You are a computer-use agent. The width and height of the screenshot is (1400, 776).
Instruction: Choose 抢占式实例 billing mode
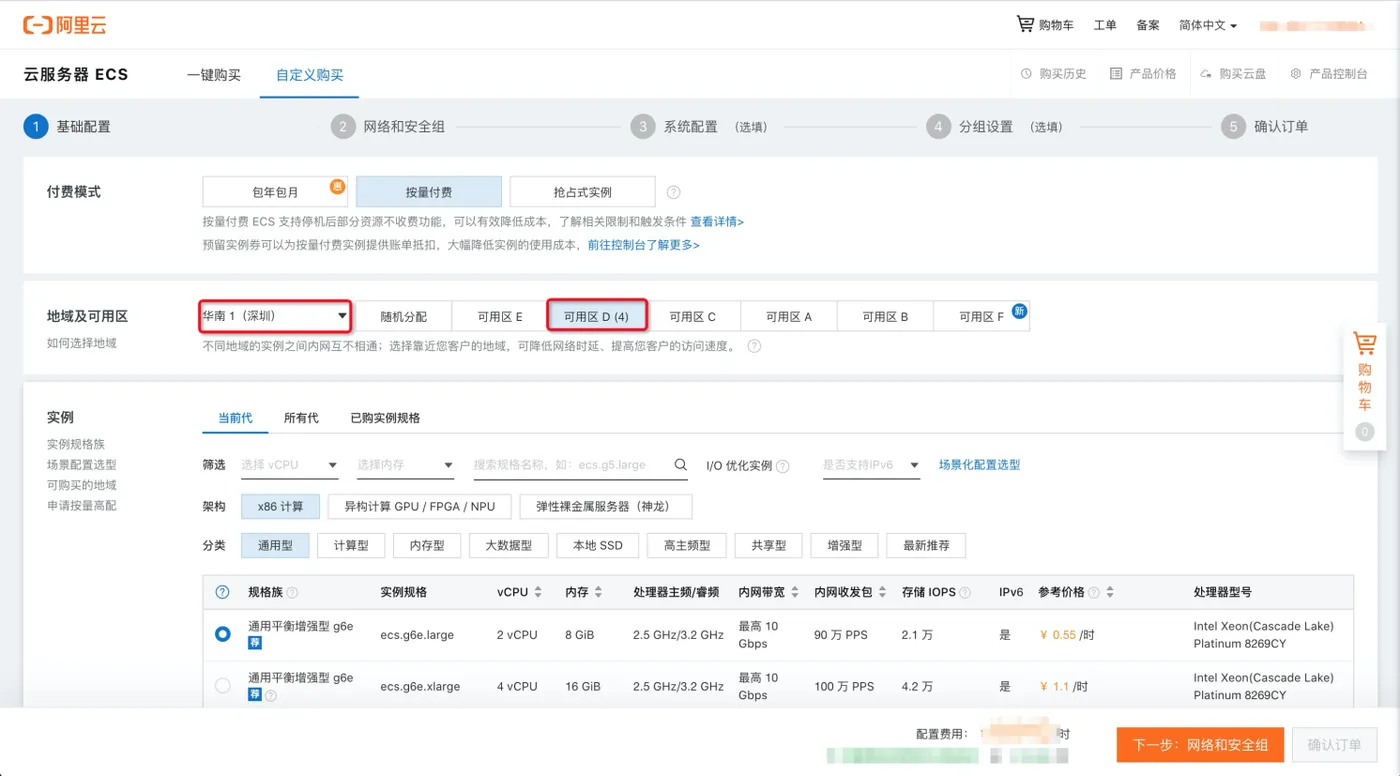pos(583,192)
